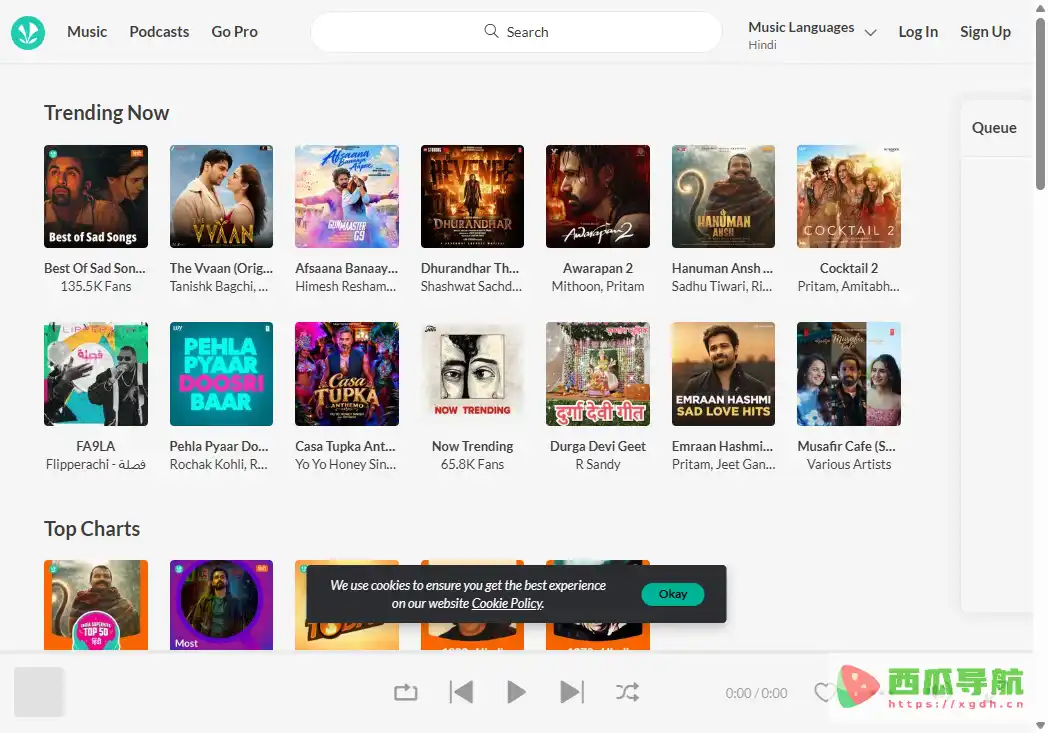1048x733 pixels.
Task: Skip to the previous track
Action: point(461,692)
